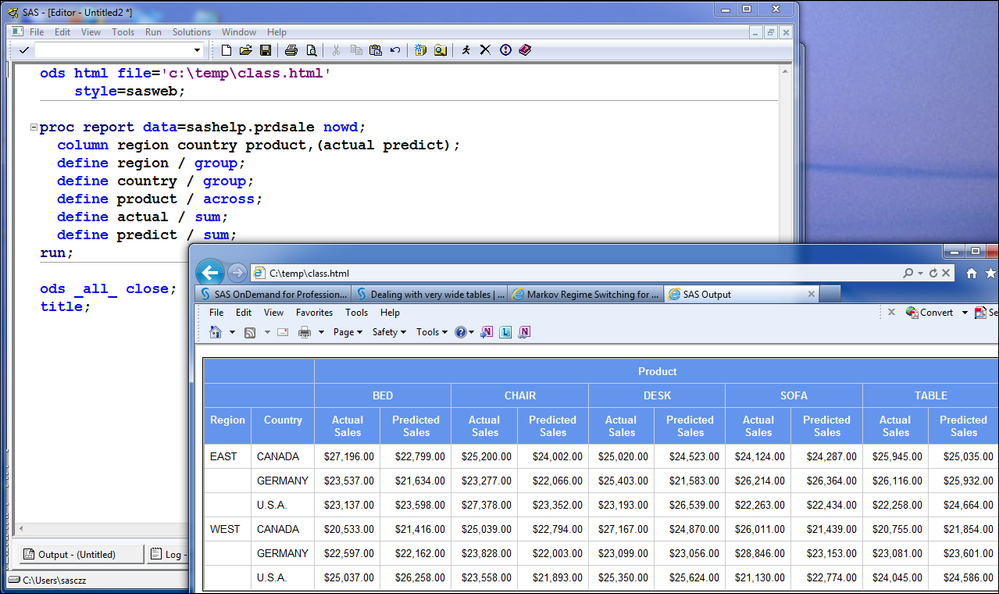Image resolution: width=999 pixels, height=594 pixels.
Task: Click the Clear All (X) icon in SAS toolbar
Action: 485,50
